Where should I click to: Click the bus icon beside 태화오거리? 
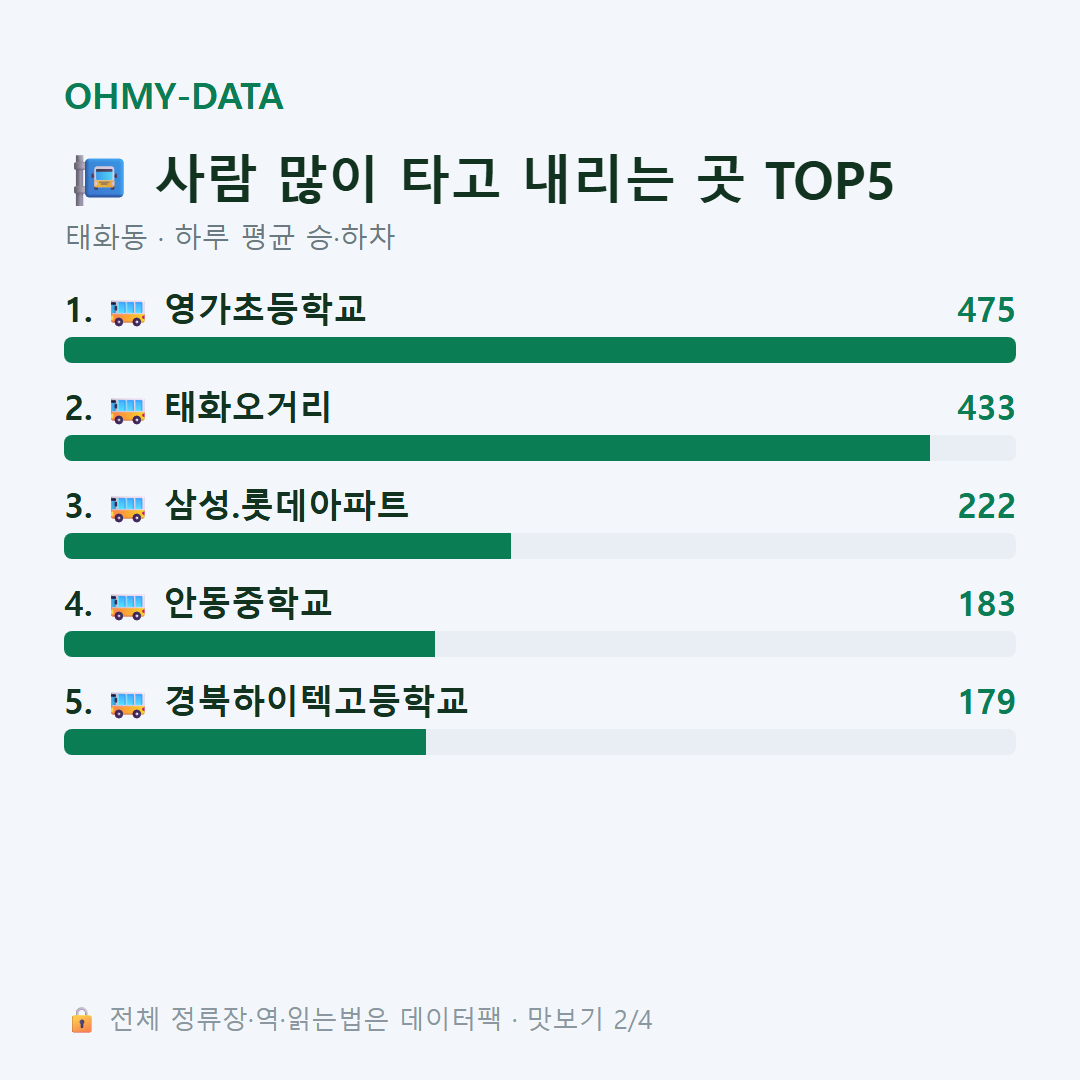tap(128, 410)
